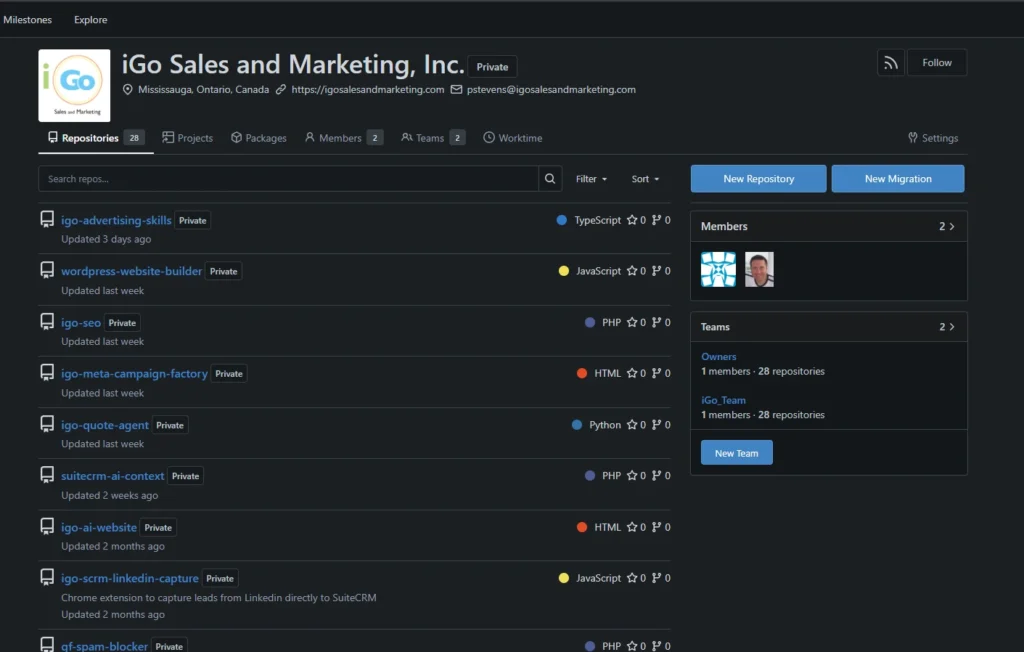Click the New Migration button
1024x652 pixels.
898,178
